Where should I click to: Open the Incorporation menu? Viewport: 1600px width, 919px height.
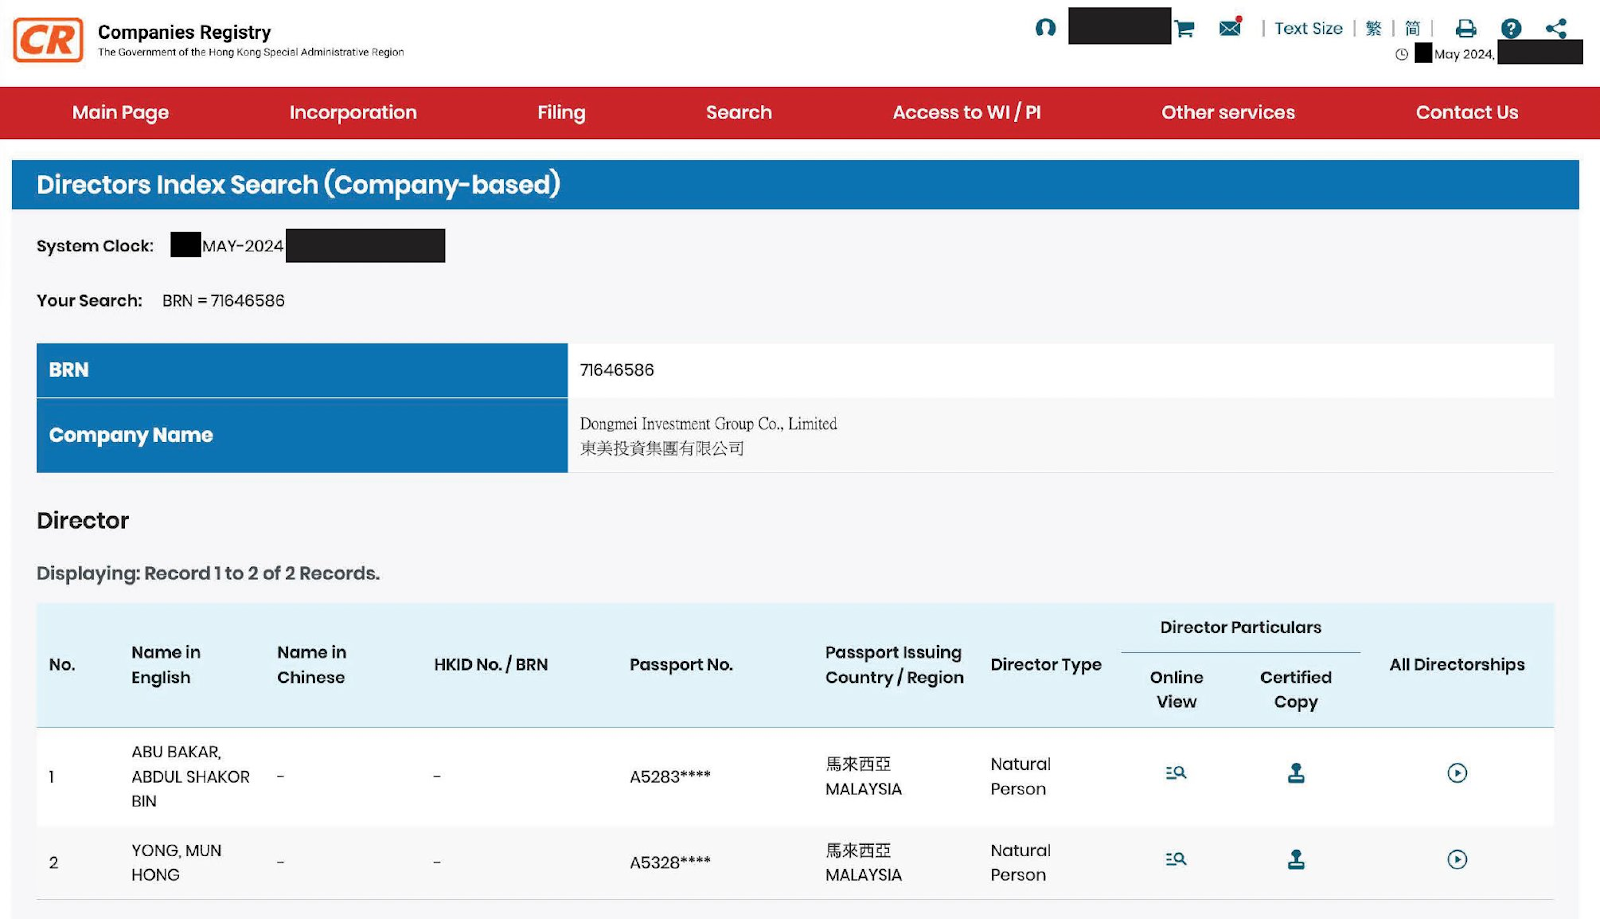click(353, 112)
